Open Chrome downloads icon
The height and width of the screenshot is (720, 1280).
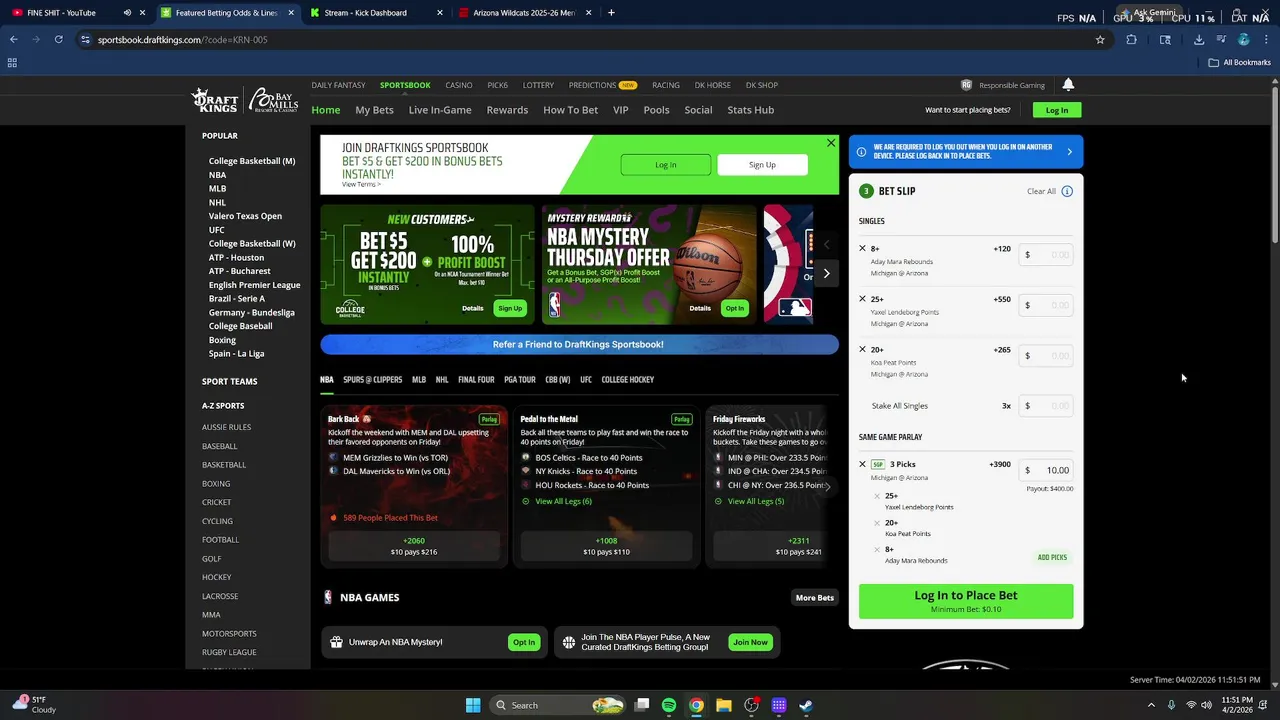pos(1198,40)
